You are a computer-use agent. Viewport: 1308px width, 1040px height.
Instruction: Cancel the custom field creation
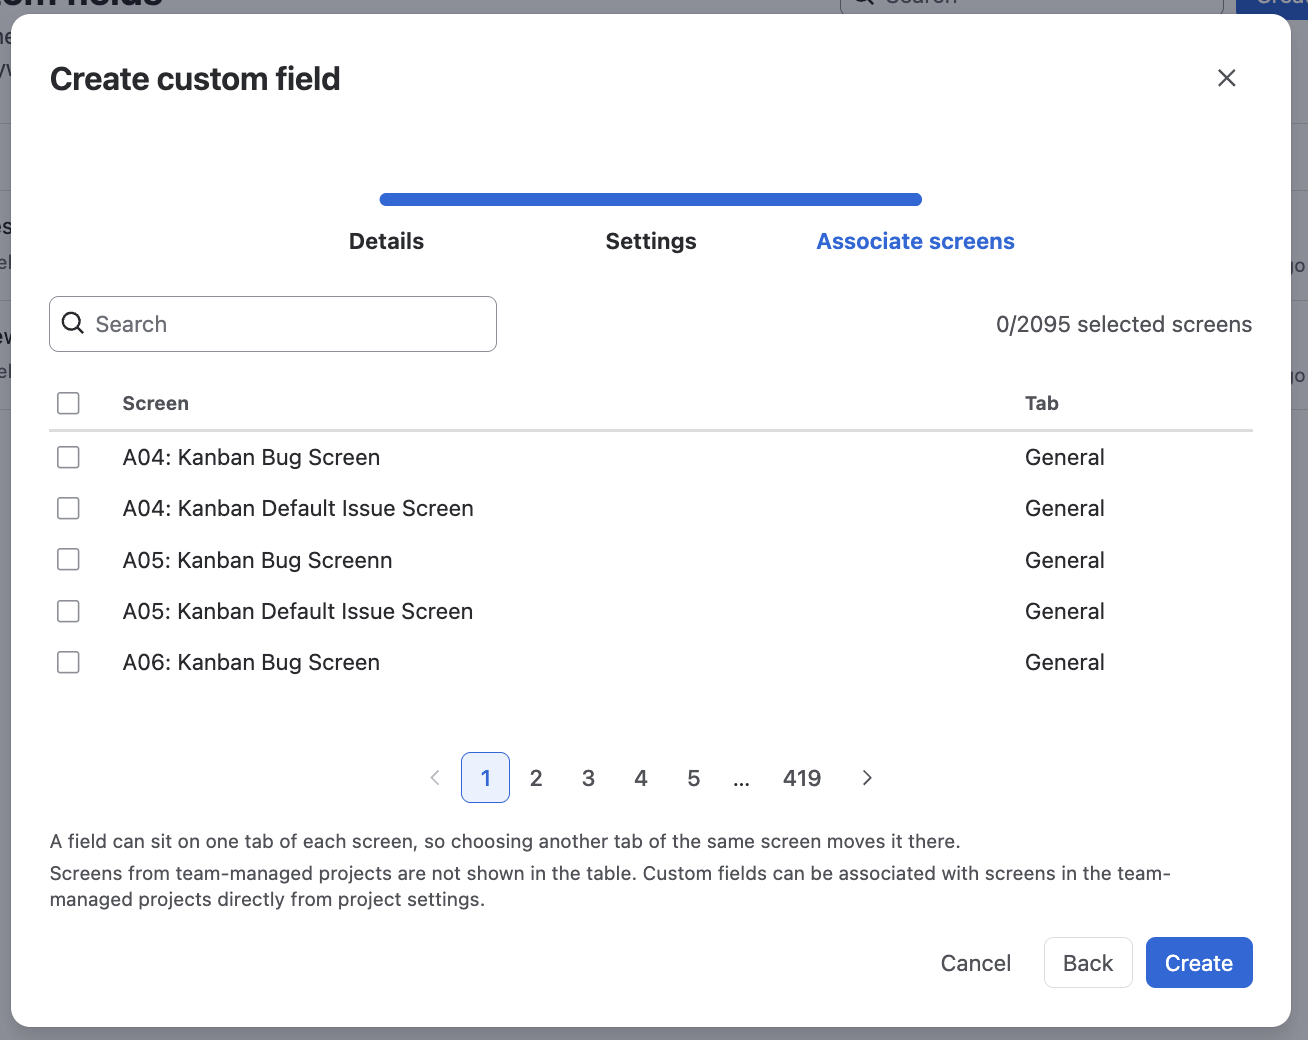pyautogui.click(x=976, y=963)
